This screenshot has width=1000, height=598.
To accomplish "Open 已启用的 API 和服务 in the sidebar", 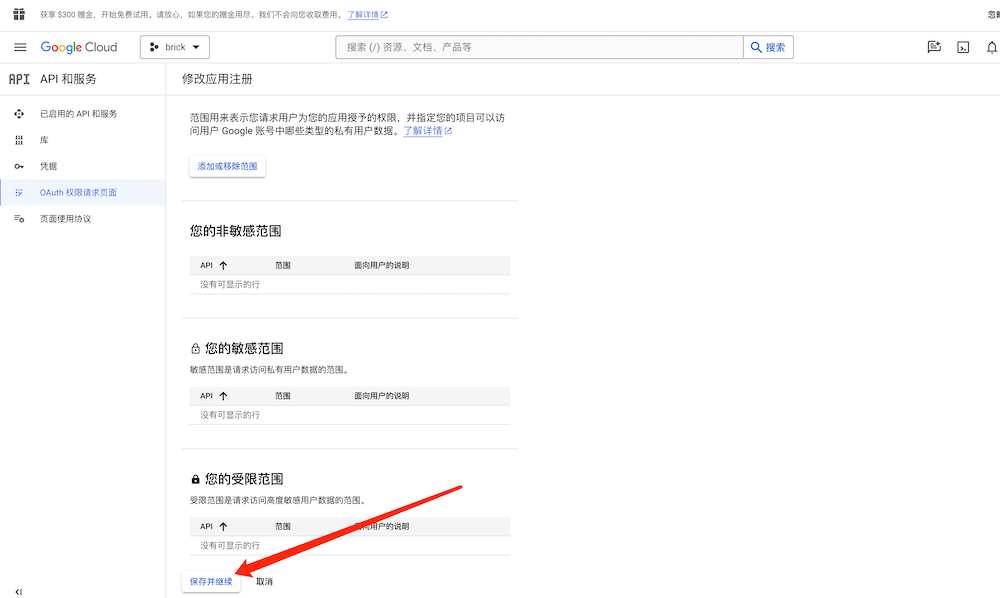I will pyautogui.click(x=78, y=114).
